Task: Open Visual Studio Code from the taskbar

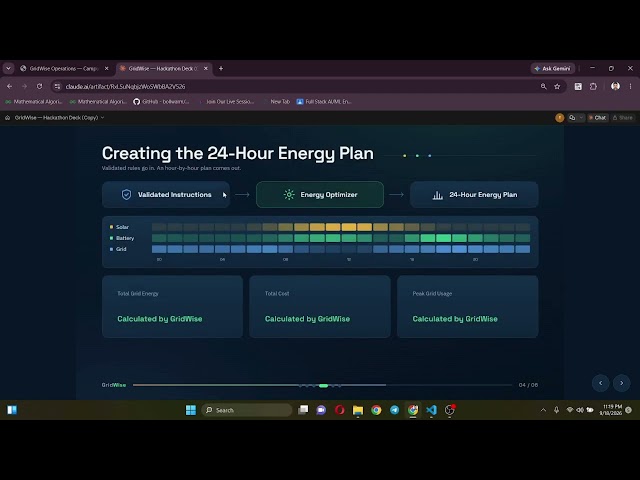Action: click(x=431, y=410)
